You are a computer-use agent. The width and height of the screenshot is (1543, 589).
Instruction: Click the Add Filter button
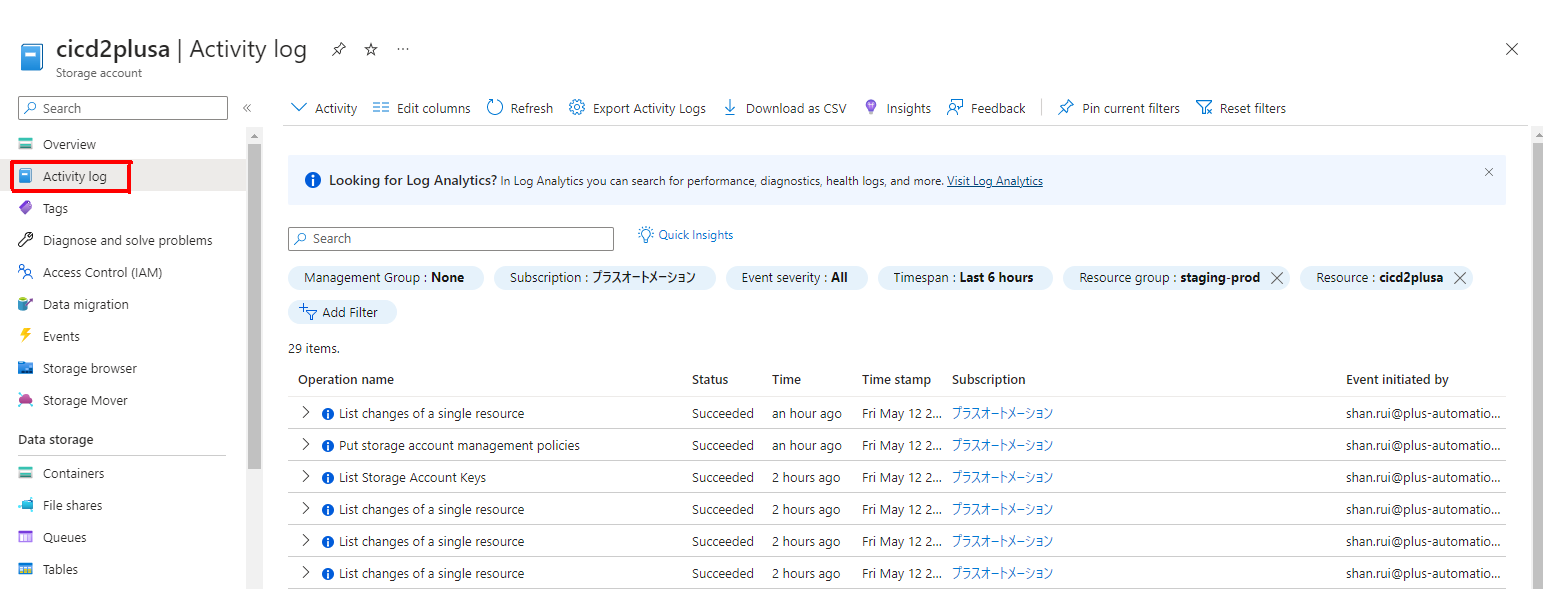click(x=342, y=312)
